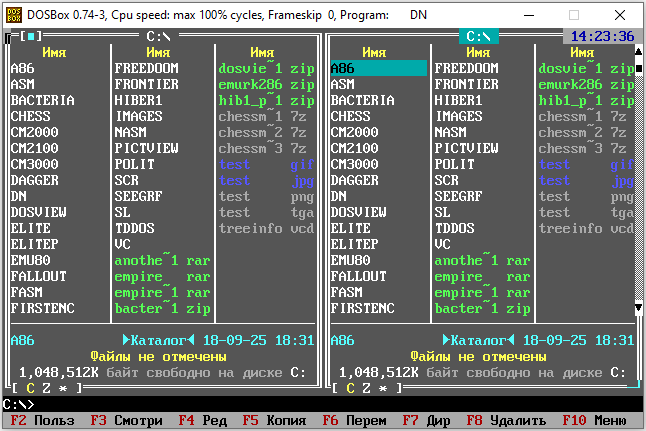Select highlighted A86 folder in right panel
This screenshot has width=646, height=431.
(x=379, y=68)
